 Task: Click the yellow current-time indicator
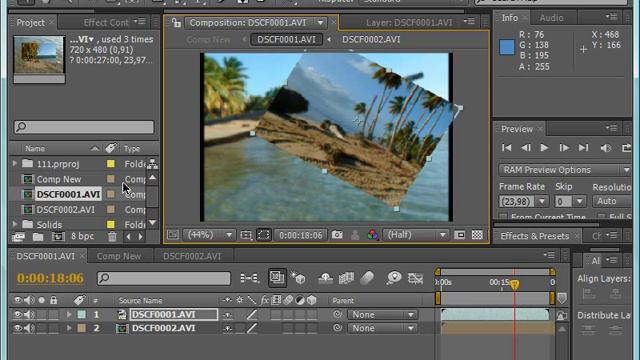[515, 284]
